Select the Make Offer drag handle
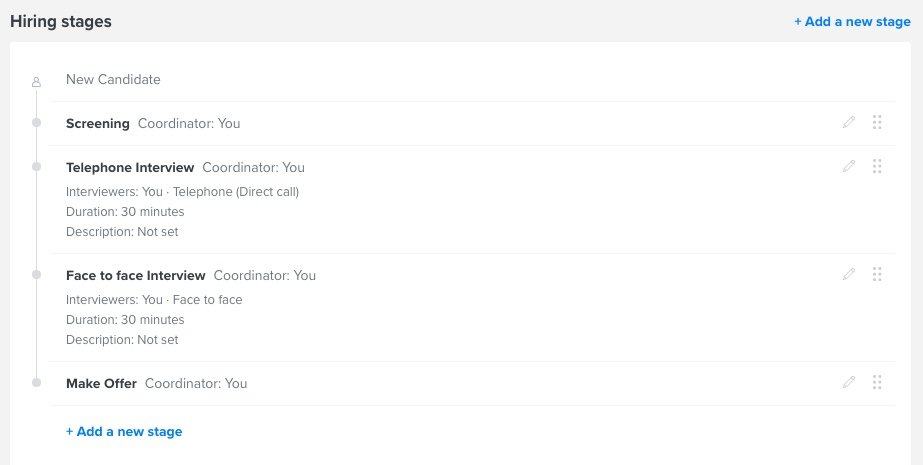This screenshot has height=465, width=923. (877, 382)
